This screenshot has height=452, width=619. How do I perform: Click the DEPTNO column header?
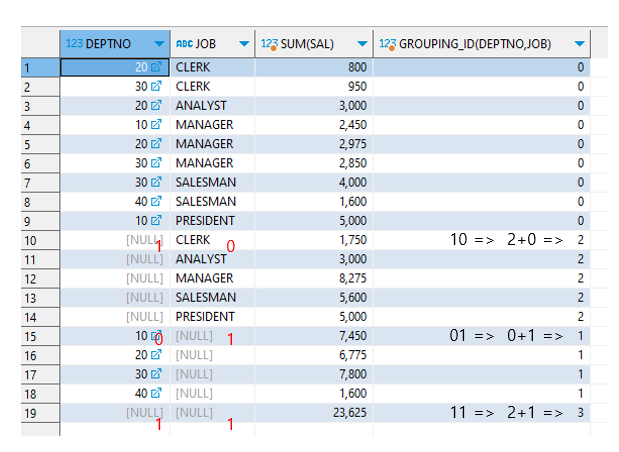tap(115, 44)
